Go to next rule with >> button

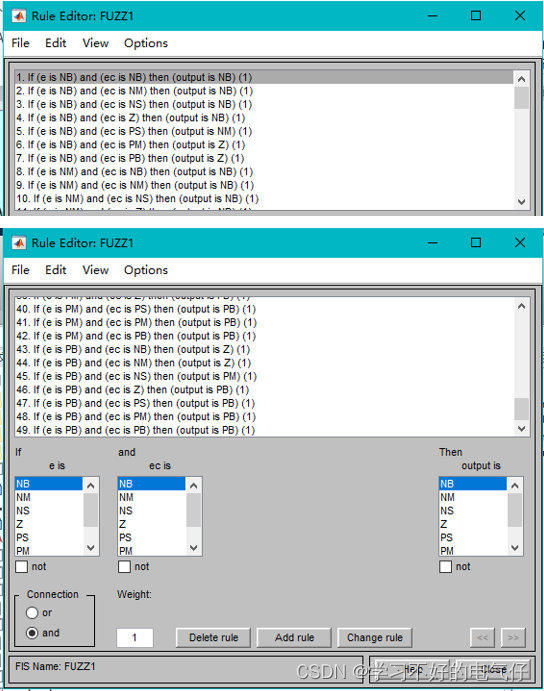coord(513,637)
